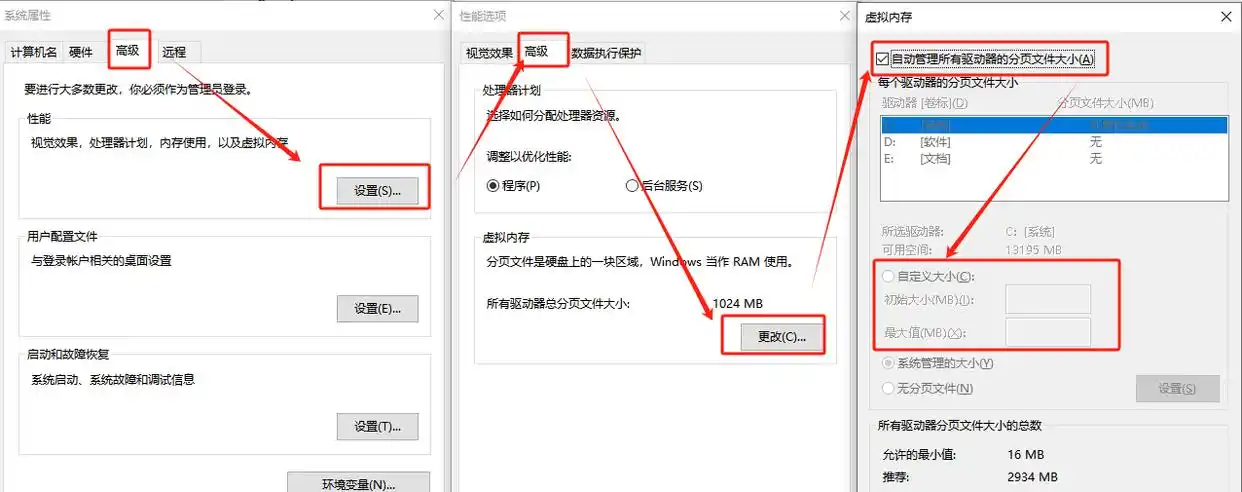Click the 分页文件大小(MB) column header
The width and height of the screenshot is (1242, 492).
pos(1106,103)
